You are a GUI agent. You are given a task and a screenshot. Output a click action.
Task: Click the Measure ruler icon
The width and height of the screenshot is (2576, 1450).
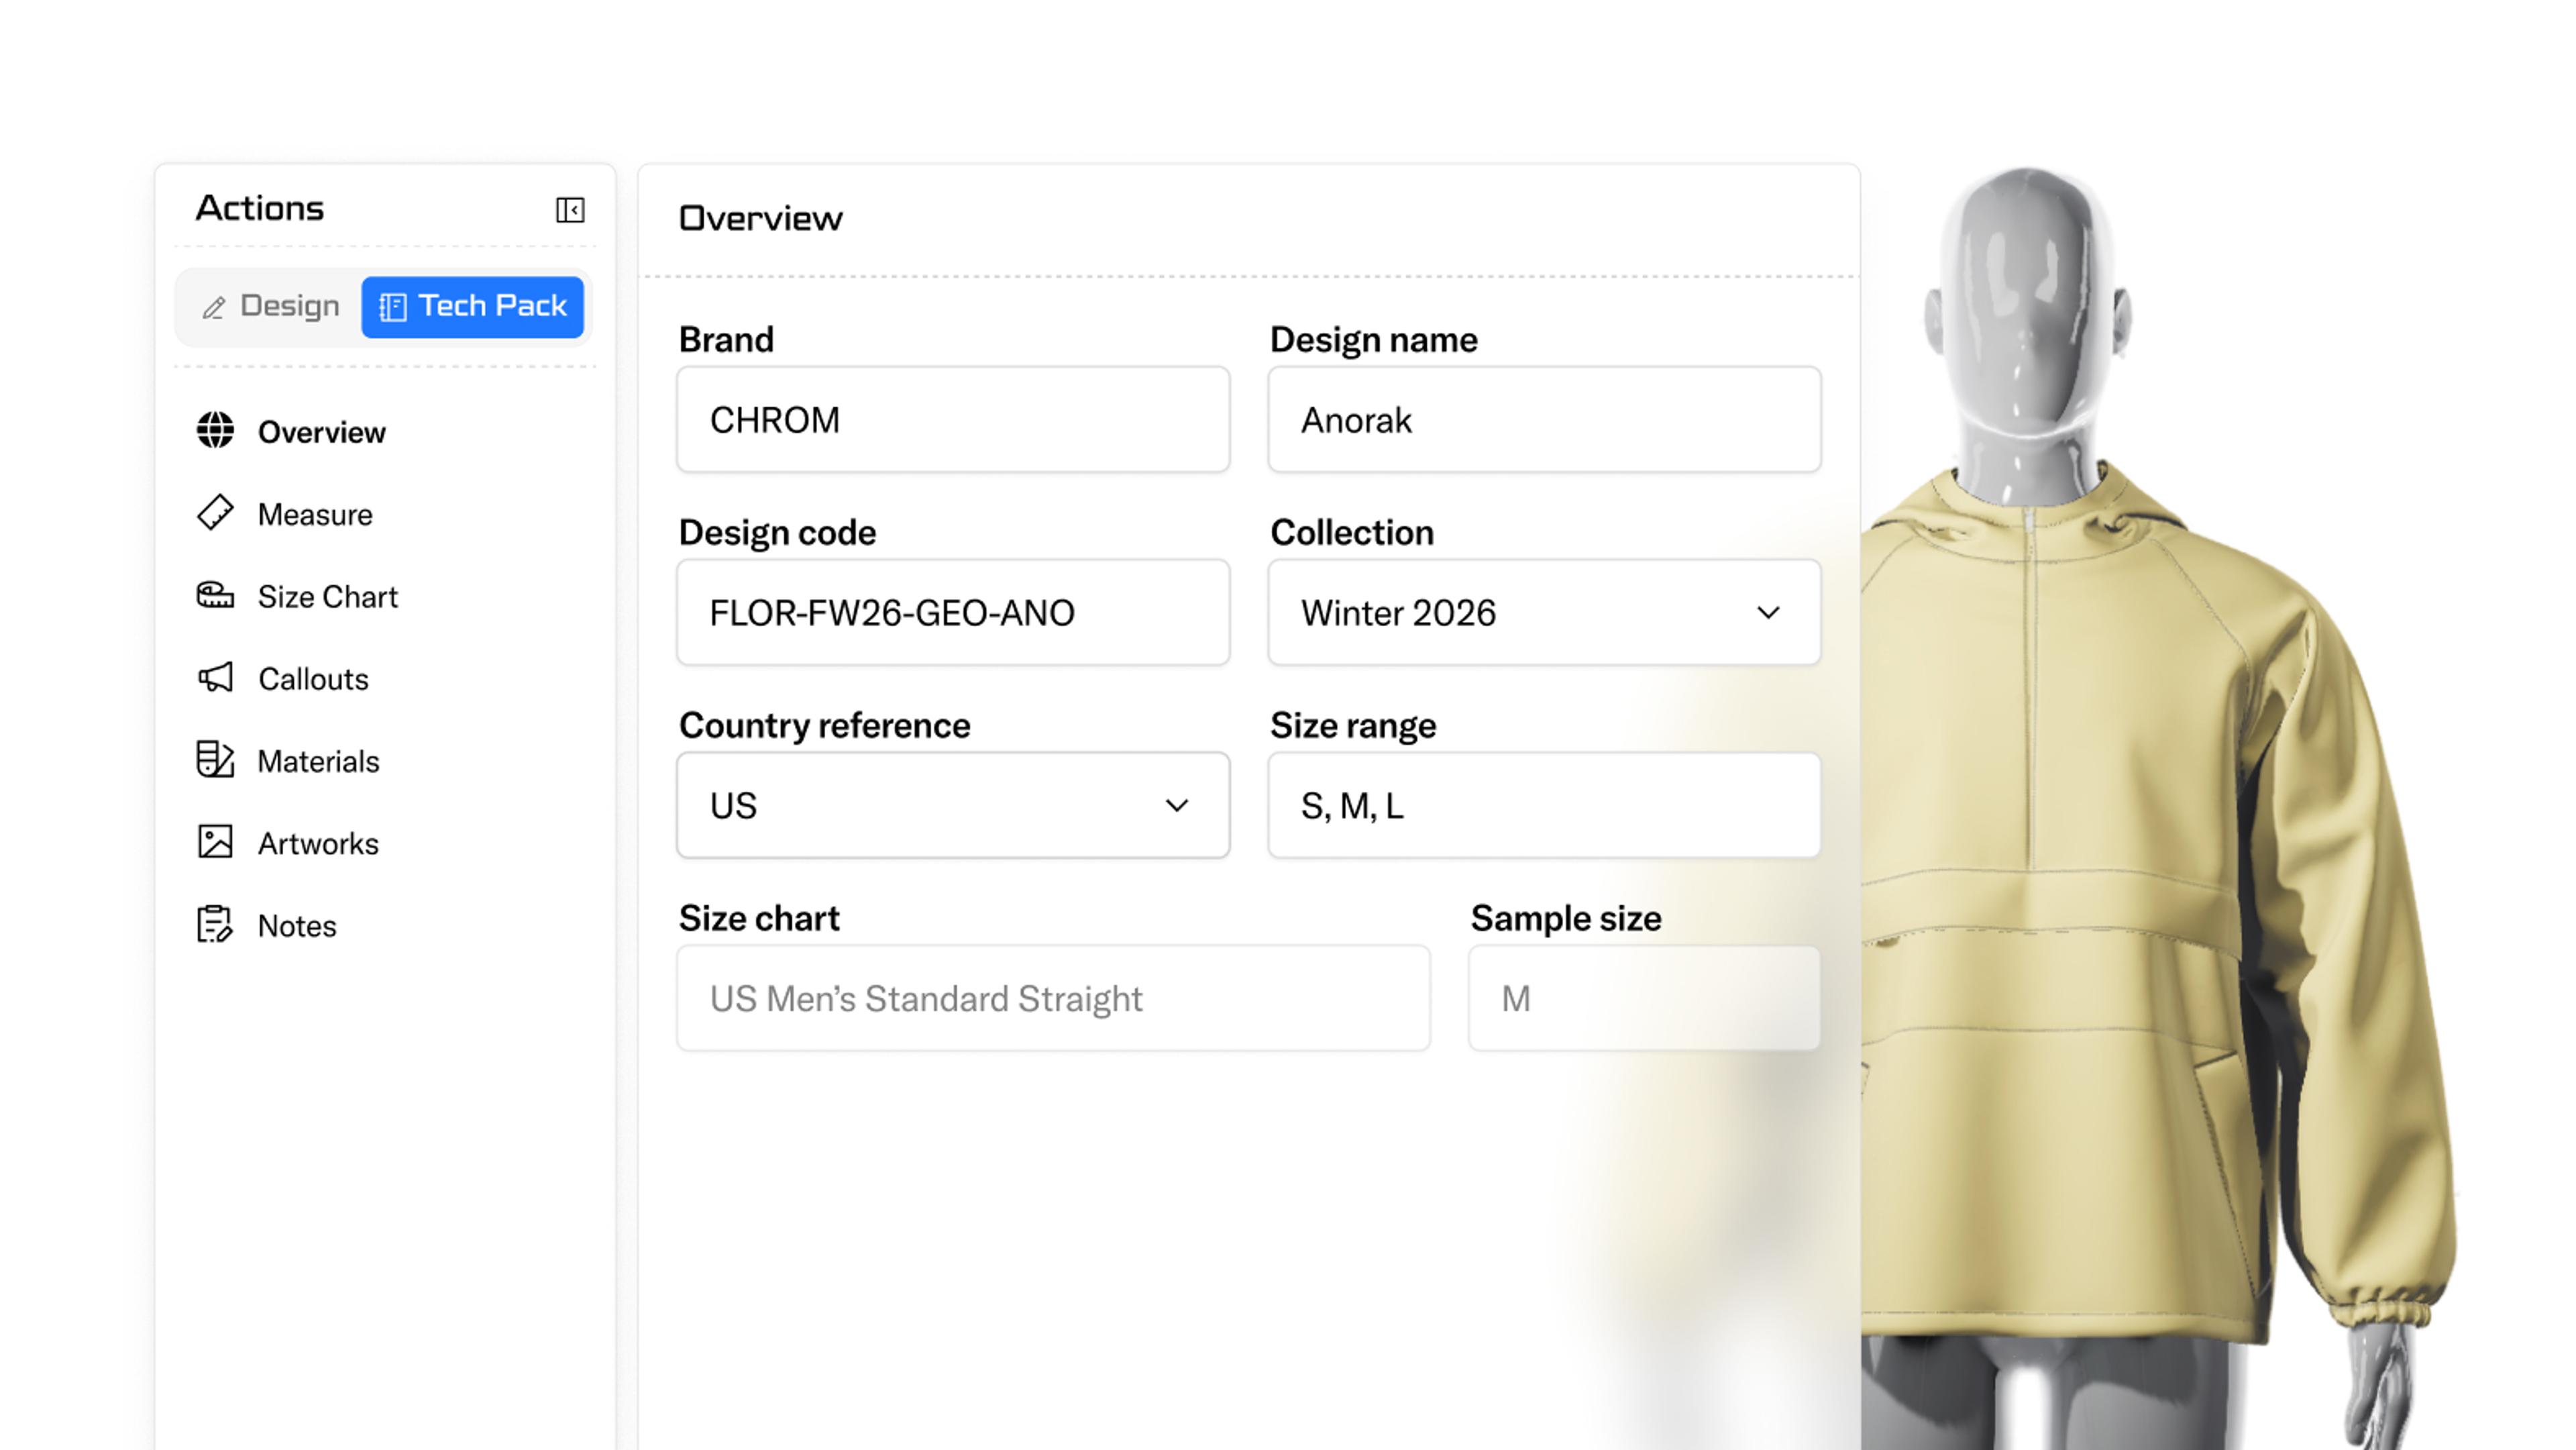pos(215,513)
